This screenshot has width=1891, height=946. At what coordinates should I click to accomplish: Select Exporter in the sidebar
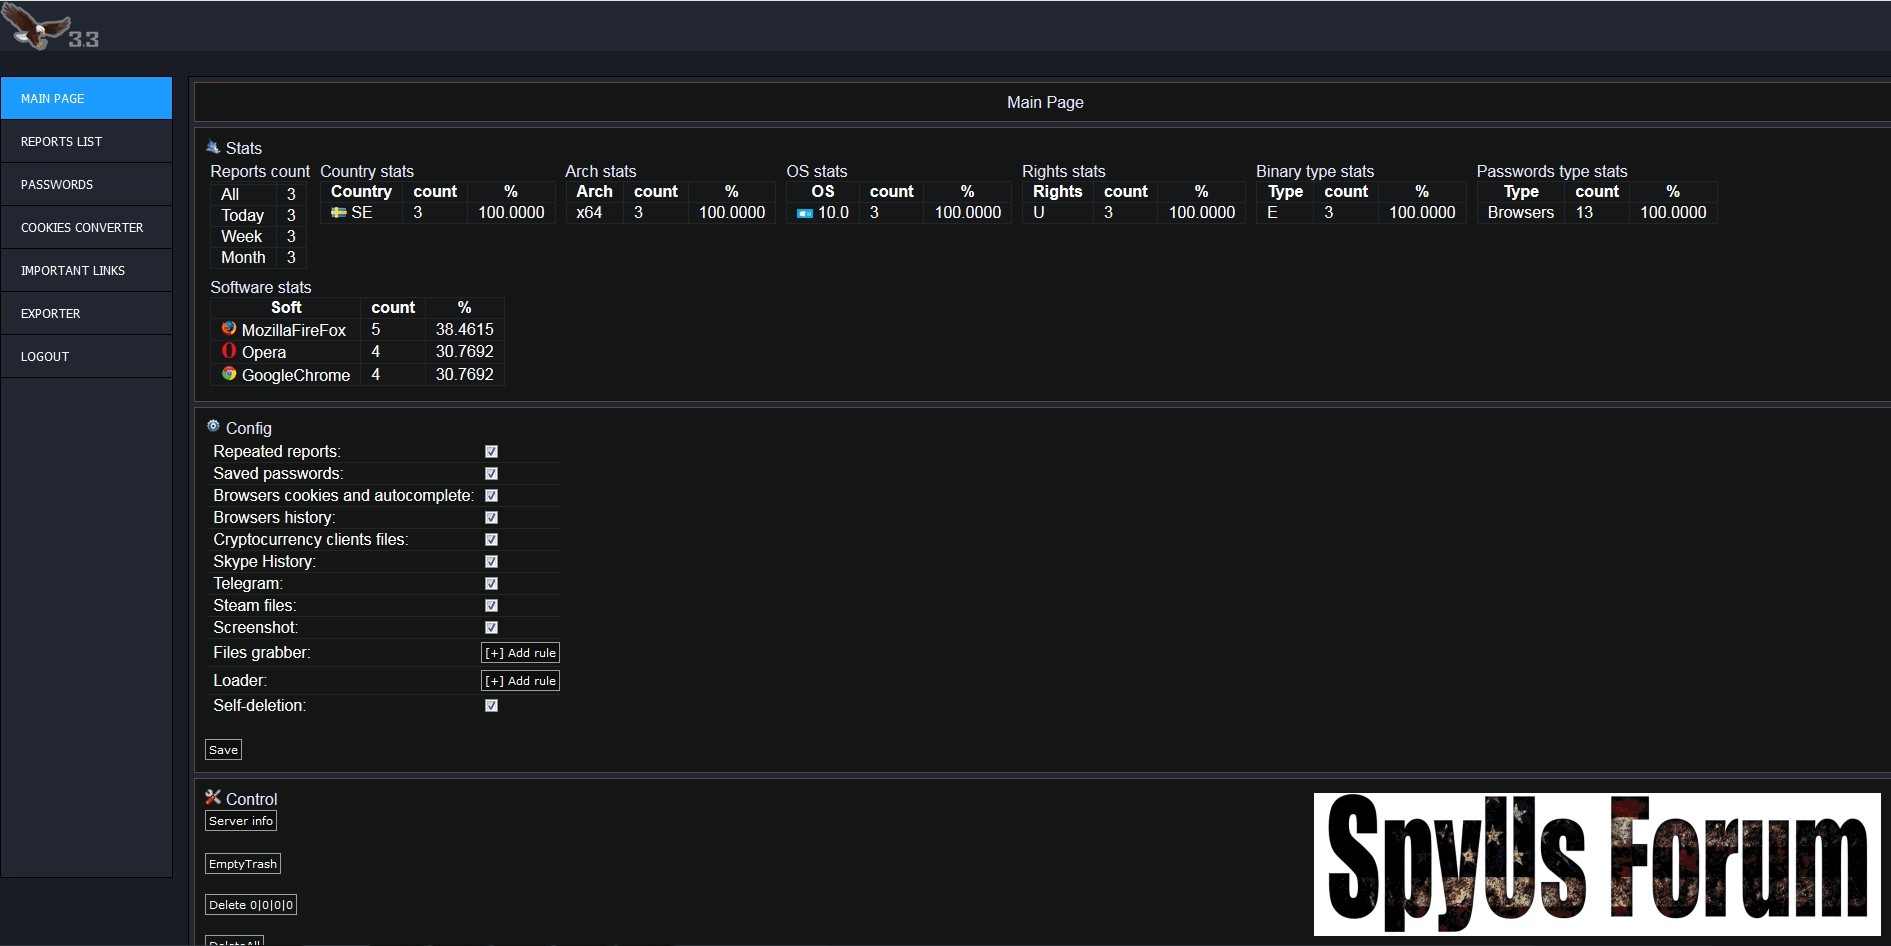[86, 314]
